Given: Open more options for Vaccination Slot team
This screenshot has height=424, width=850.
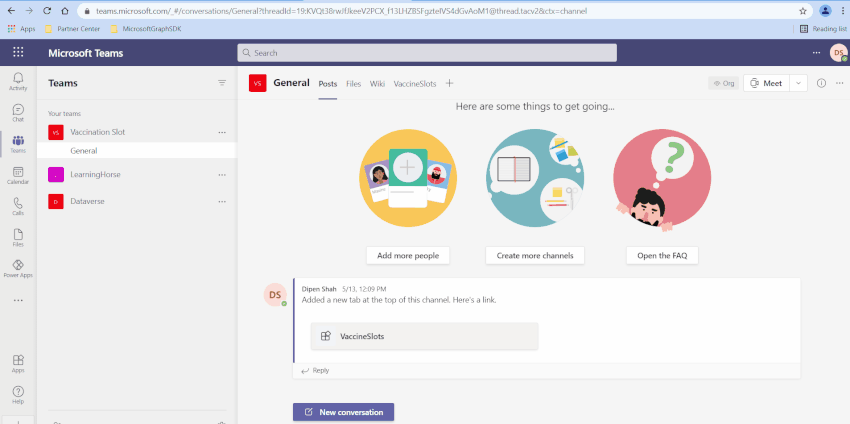Looking at the screenshot, I should pyautogui.click(x=222, y=132).
